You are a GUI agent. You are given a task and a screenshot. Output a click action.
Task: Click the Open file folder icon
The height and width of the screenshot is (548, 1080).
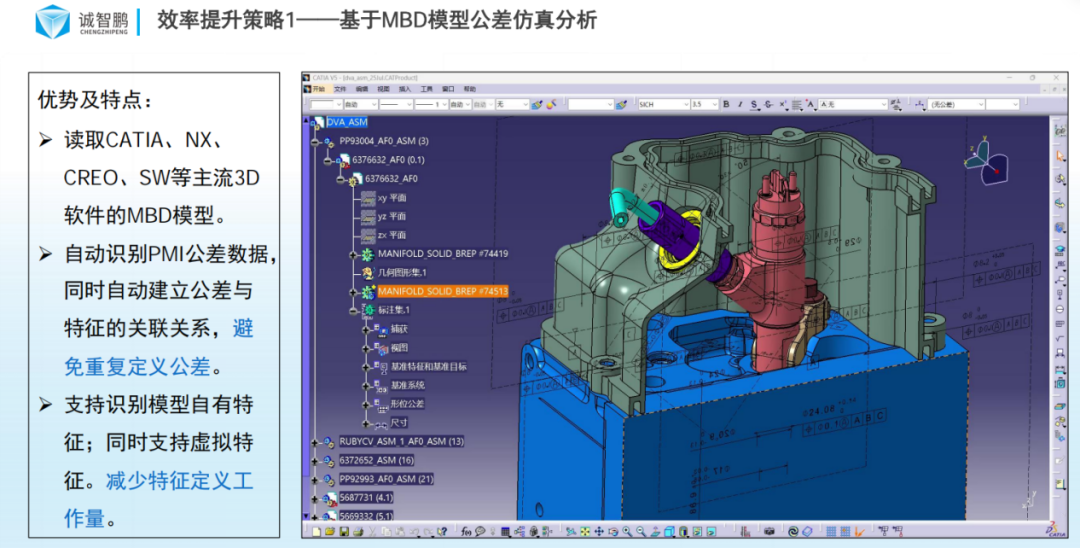tap(330, 531)
